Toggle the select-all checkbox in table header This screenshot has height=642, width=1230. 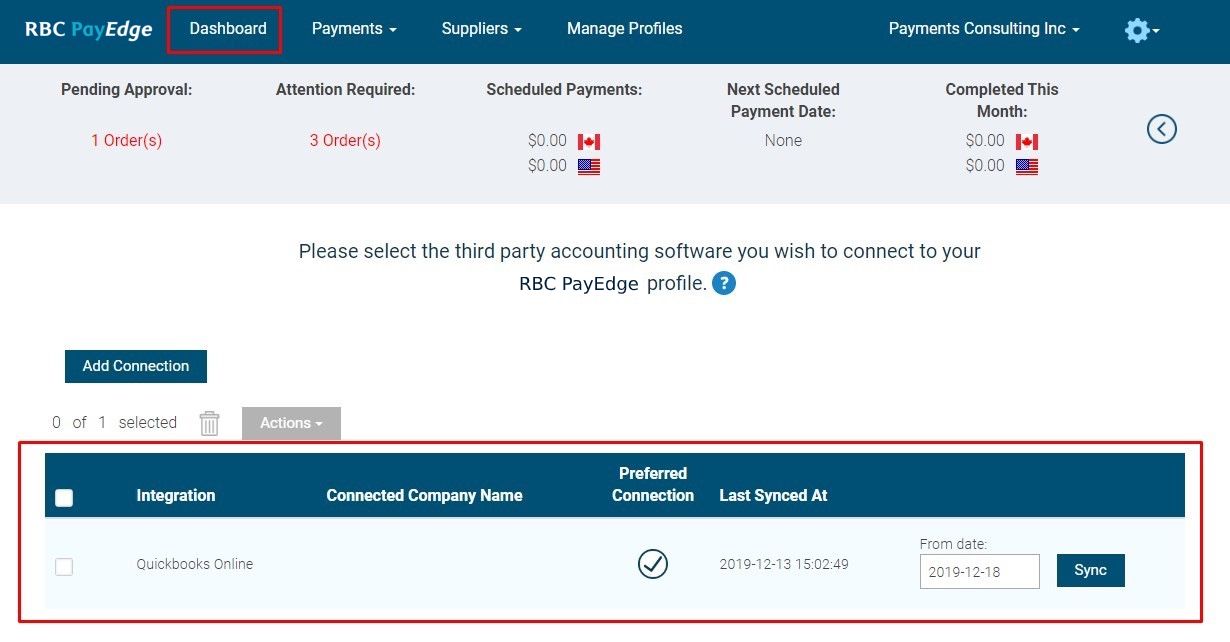[64, 497]
